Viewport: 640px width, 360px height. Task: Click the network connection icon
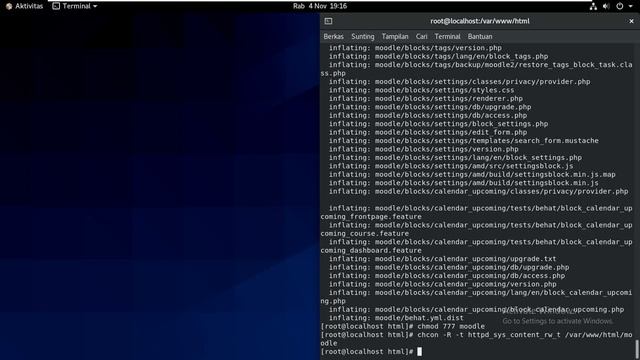pos(593,6)
